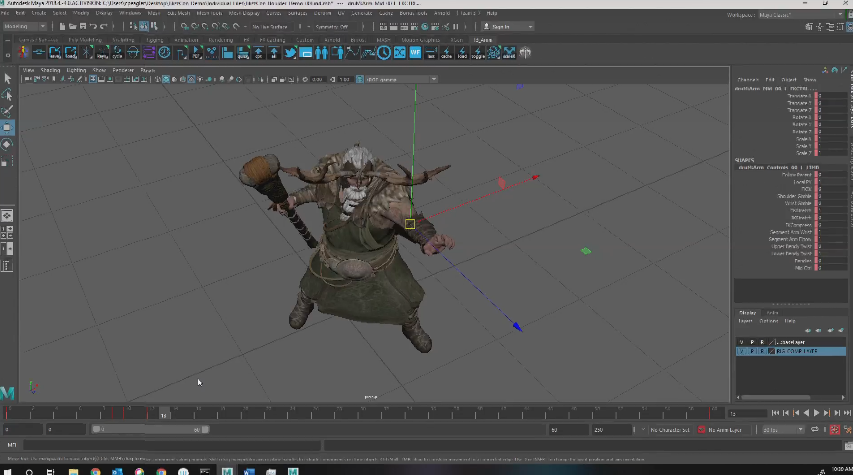Click the Open Scene folder icon
The width and height of the screenshot is (853, 475).
[72, 26]
